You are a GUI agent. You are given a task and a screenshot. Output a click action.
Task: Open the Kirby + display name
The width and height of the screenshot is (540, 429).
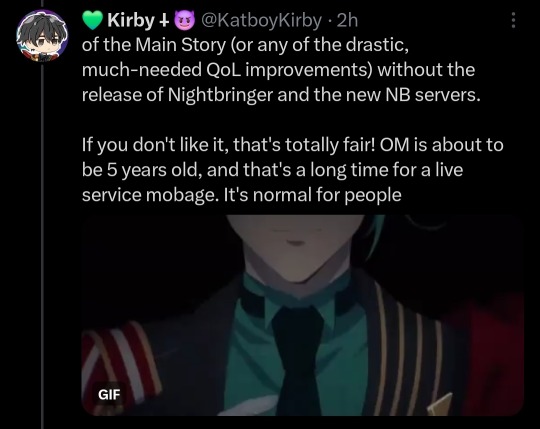[138, 20]
